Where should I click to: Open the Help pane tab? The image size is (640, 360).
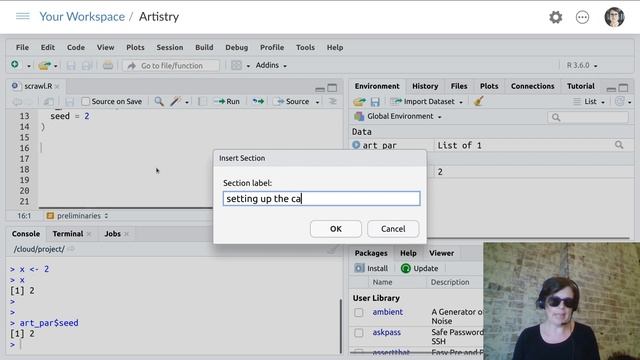[408, 253]
